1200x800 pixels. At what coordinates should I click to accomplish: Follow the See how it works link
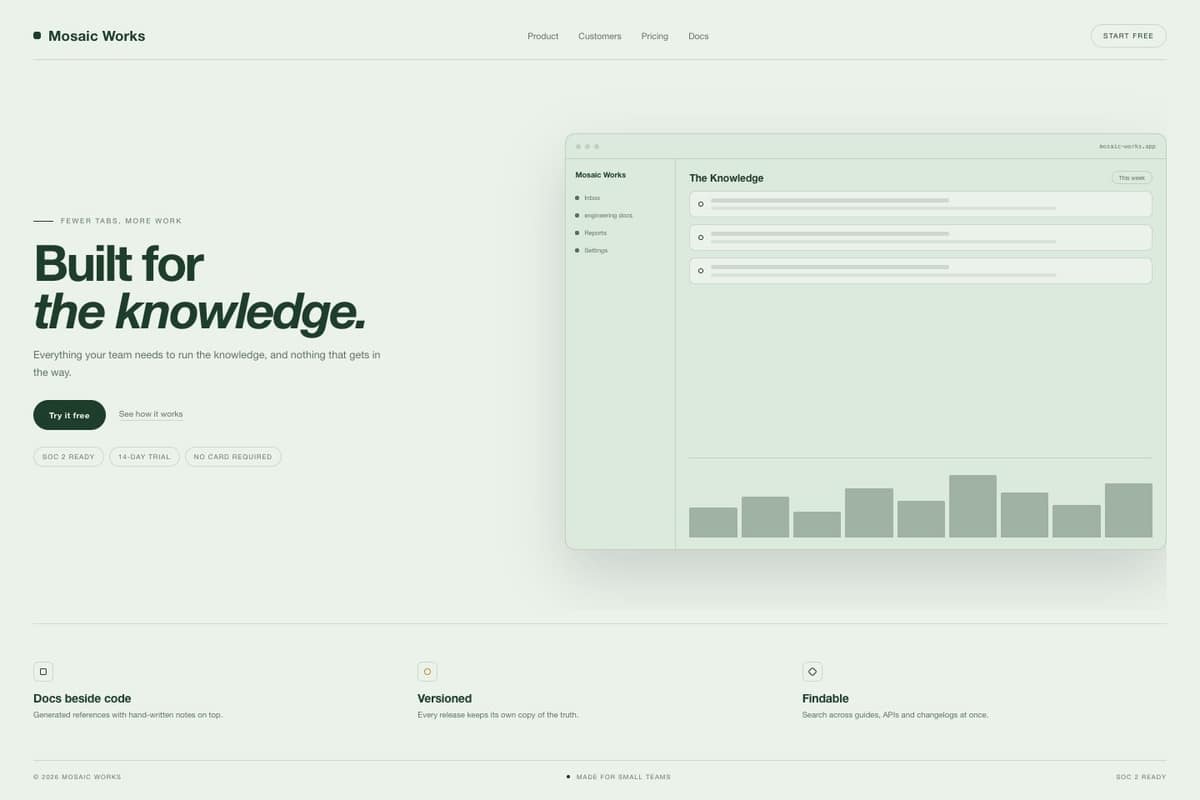point(151,414)
